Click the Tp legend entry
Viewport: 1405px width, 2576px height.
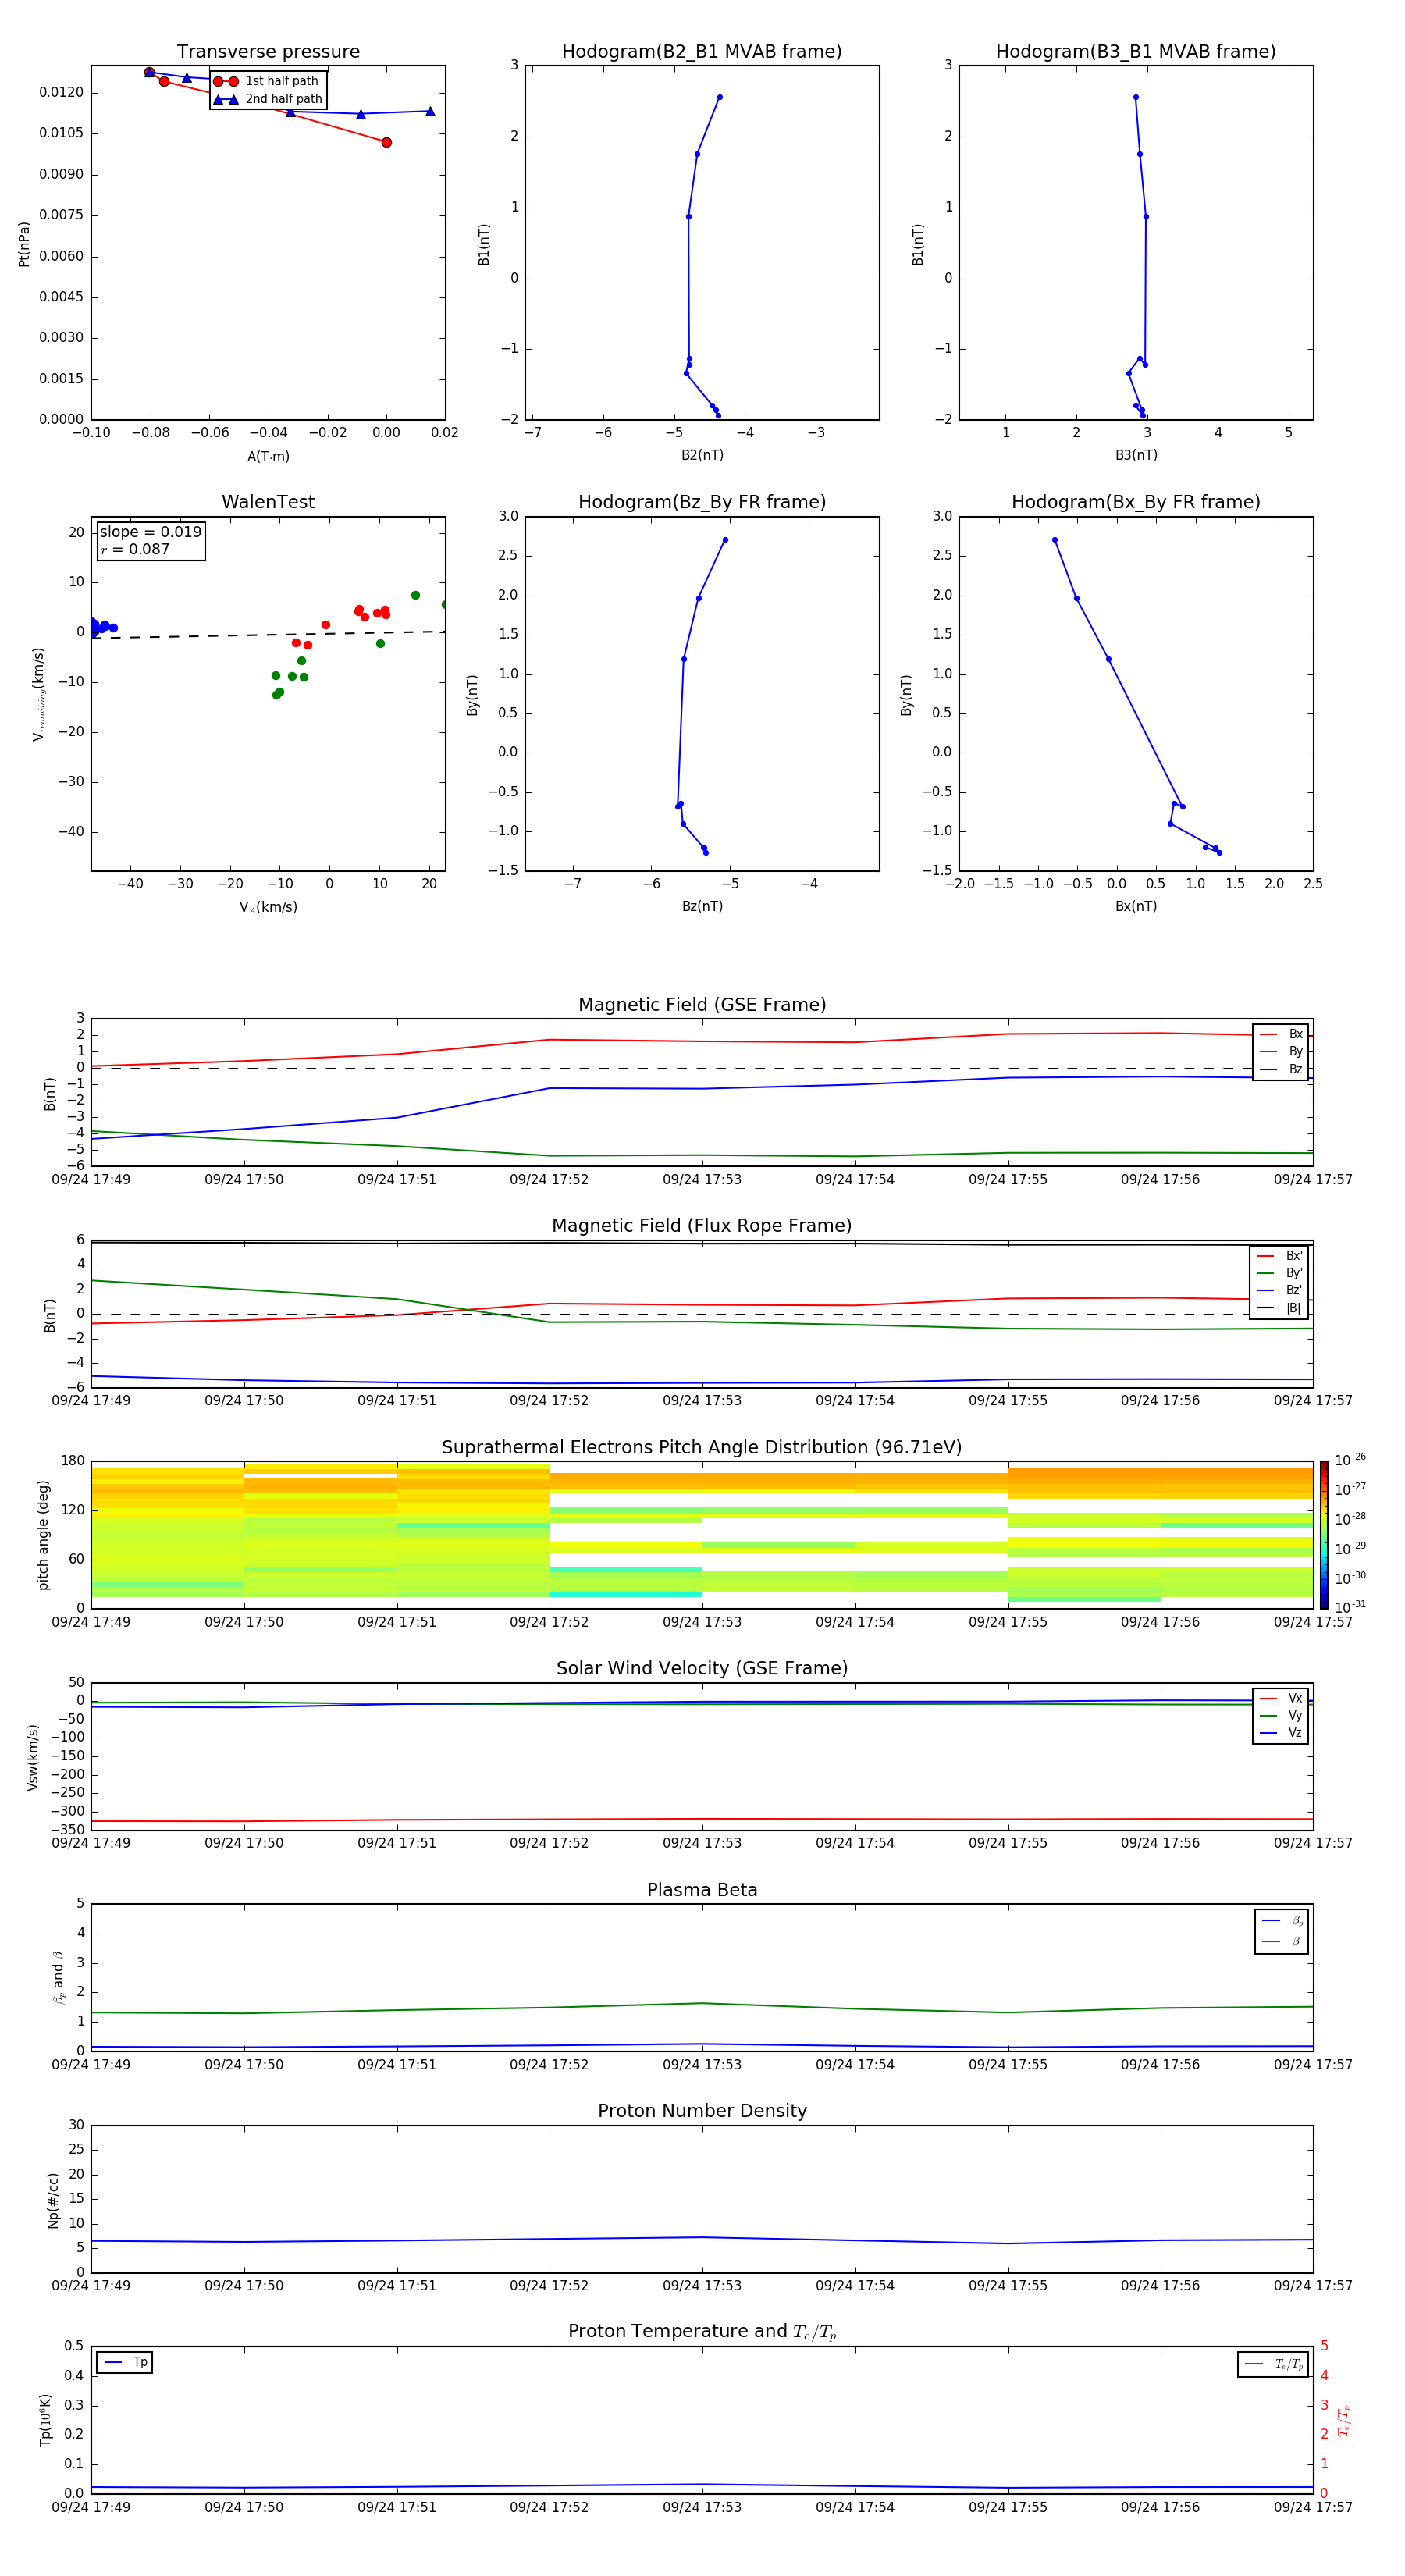pyautogui.click(x=124, y=2362)
